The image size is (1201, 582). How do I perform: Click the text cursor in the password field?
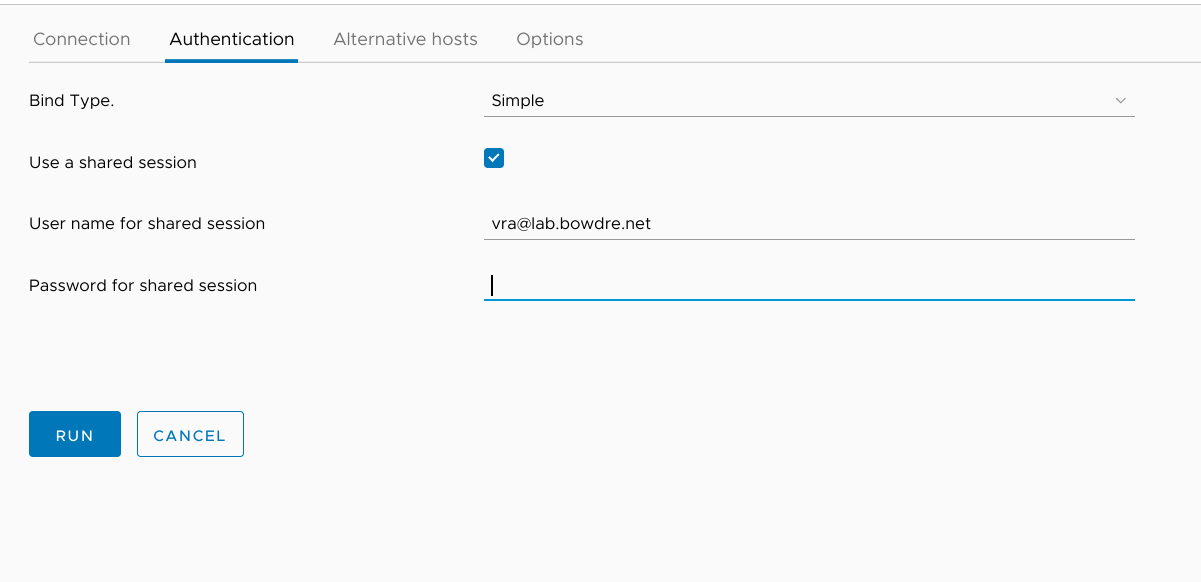[492, 286]
